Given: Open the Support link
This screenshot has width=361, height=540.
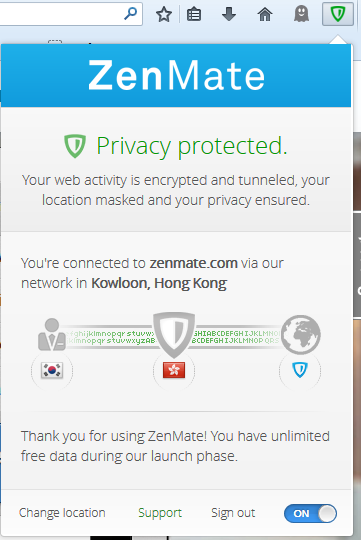Looking at the screenshot, I should [160, 513].
